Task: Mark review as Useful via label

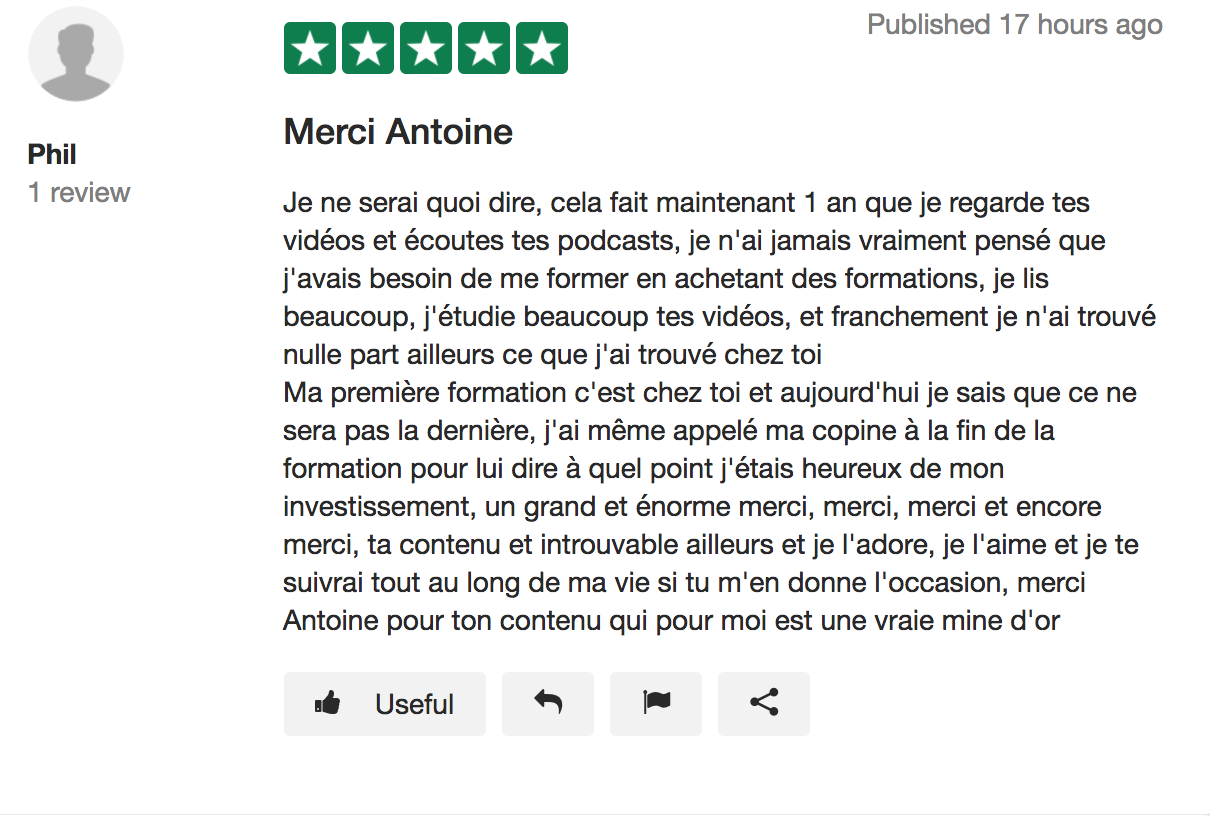Action: pyautogui.click(x=414, y=704)
